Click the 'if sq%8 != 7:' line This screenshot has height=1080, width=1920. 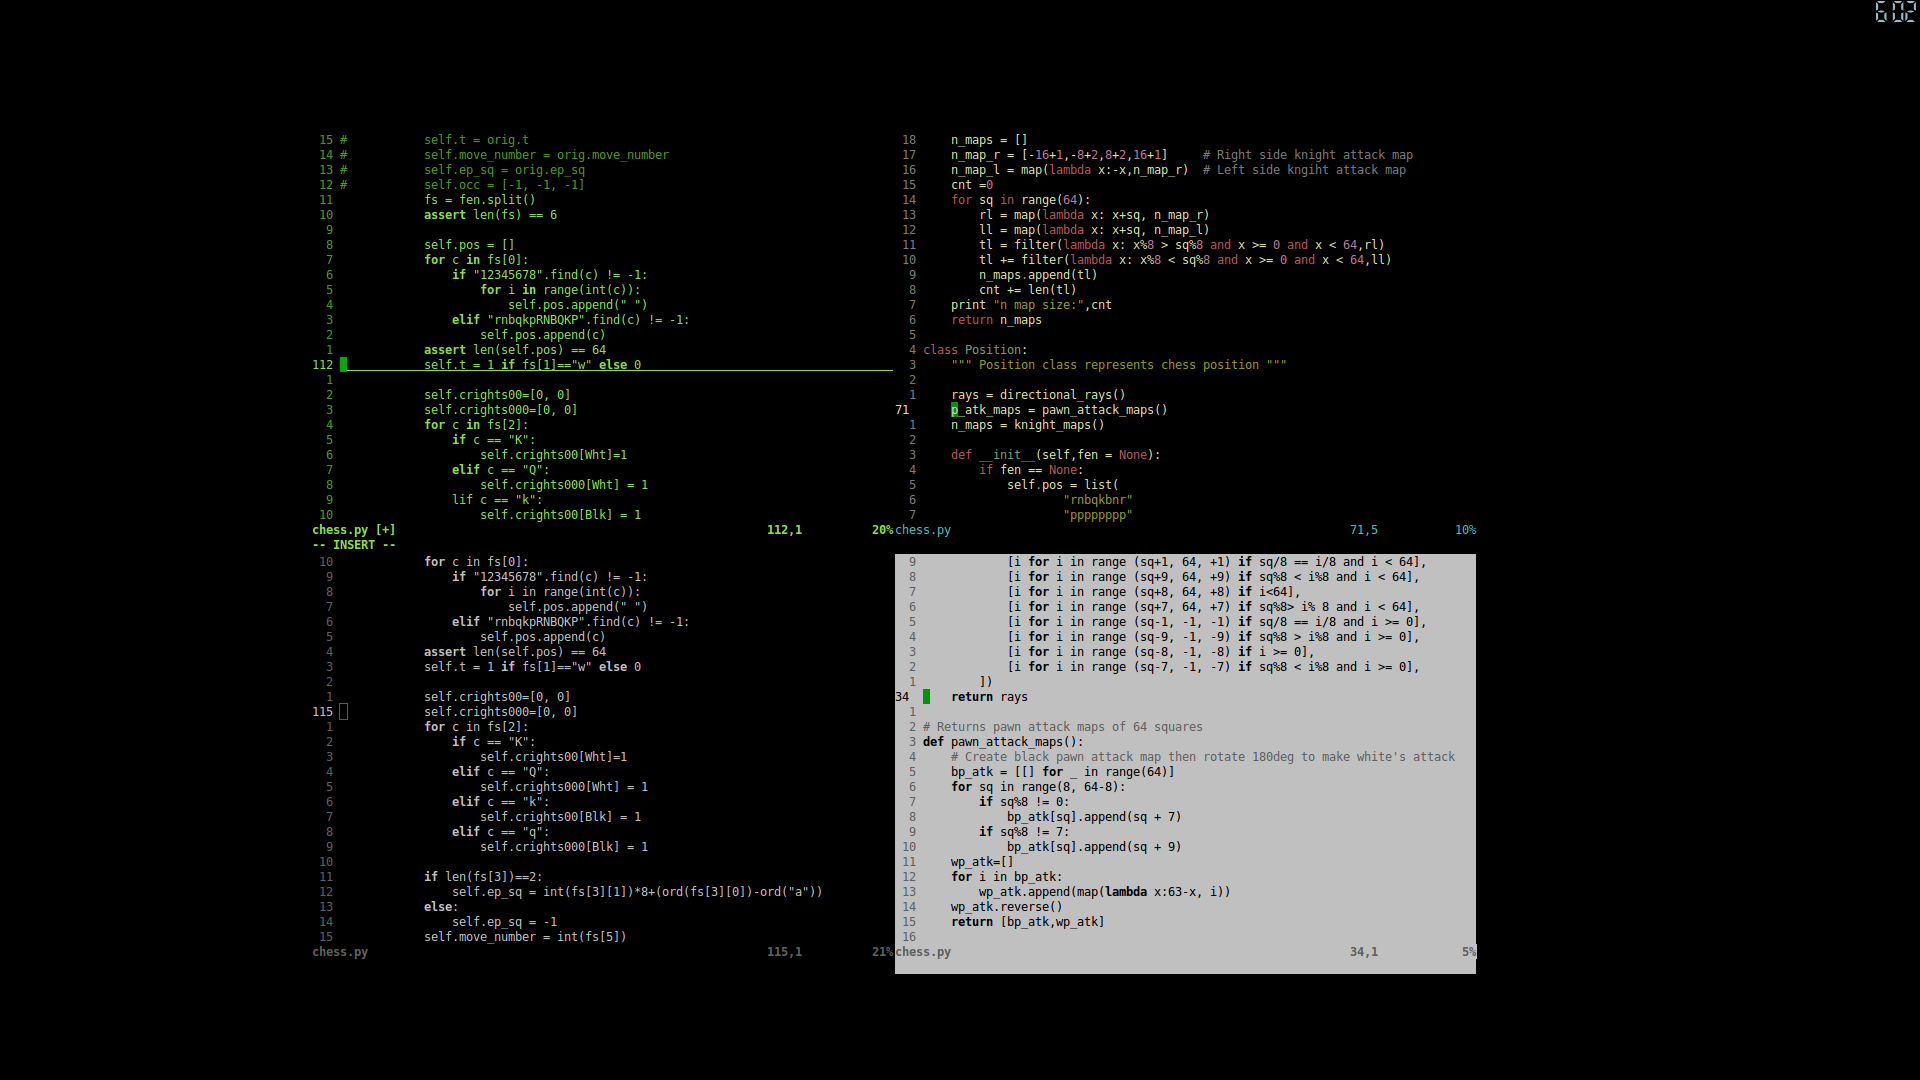[1024, 832]
